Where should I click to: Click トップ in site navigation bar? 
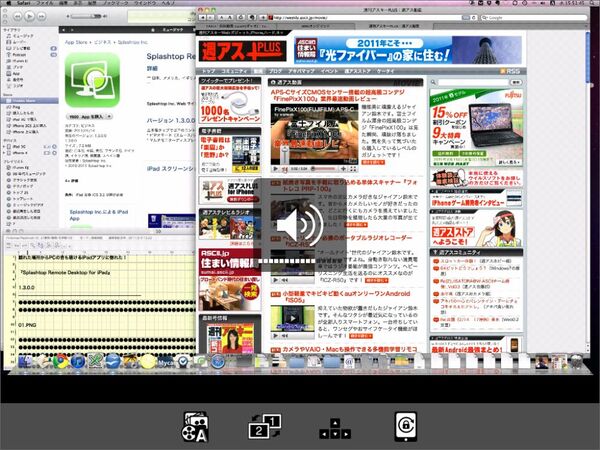[x=209, y=71]
